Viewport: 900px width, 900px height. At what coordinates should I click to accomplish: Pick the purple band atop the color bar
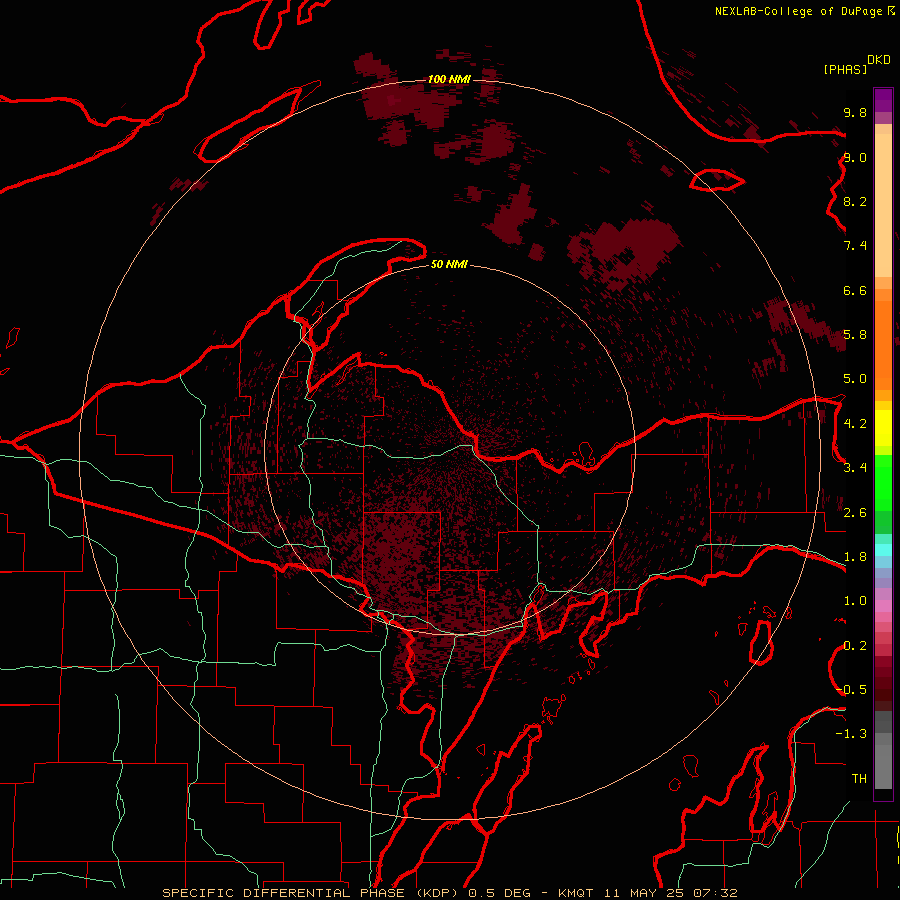[883, 100]
